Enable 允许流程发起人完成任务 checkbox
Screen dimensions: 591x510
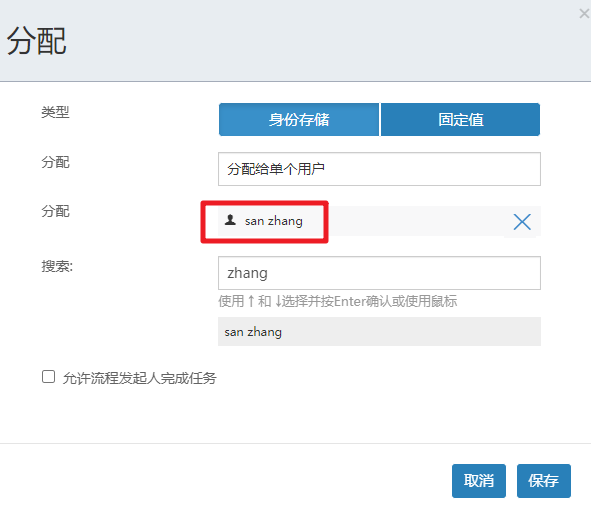[x=48, y=377]
